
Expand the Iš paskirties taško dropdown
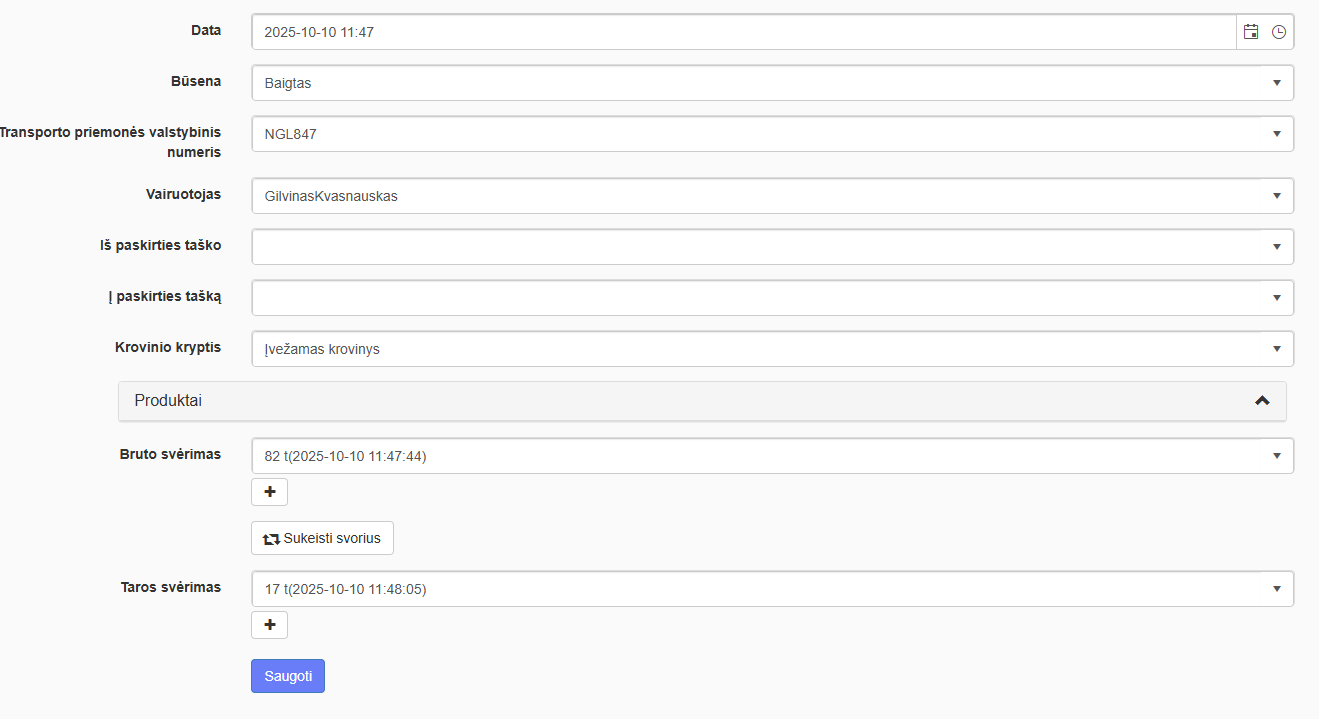click(760, 247)
